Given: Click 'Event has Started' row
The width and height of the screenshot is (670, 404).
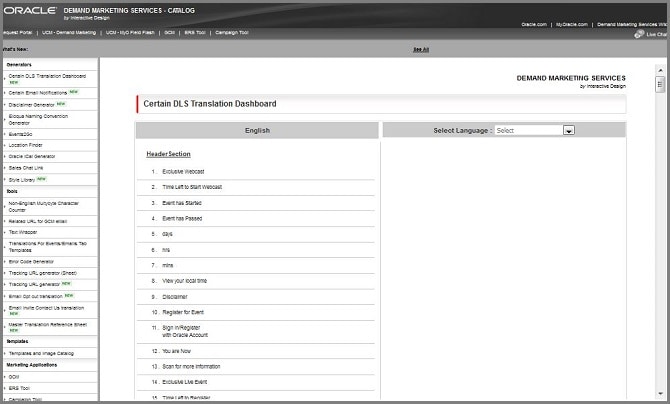Looking at the screenshot, I should pos(256,203).
